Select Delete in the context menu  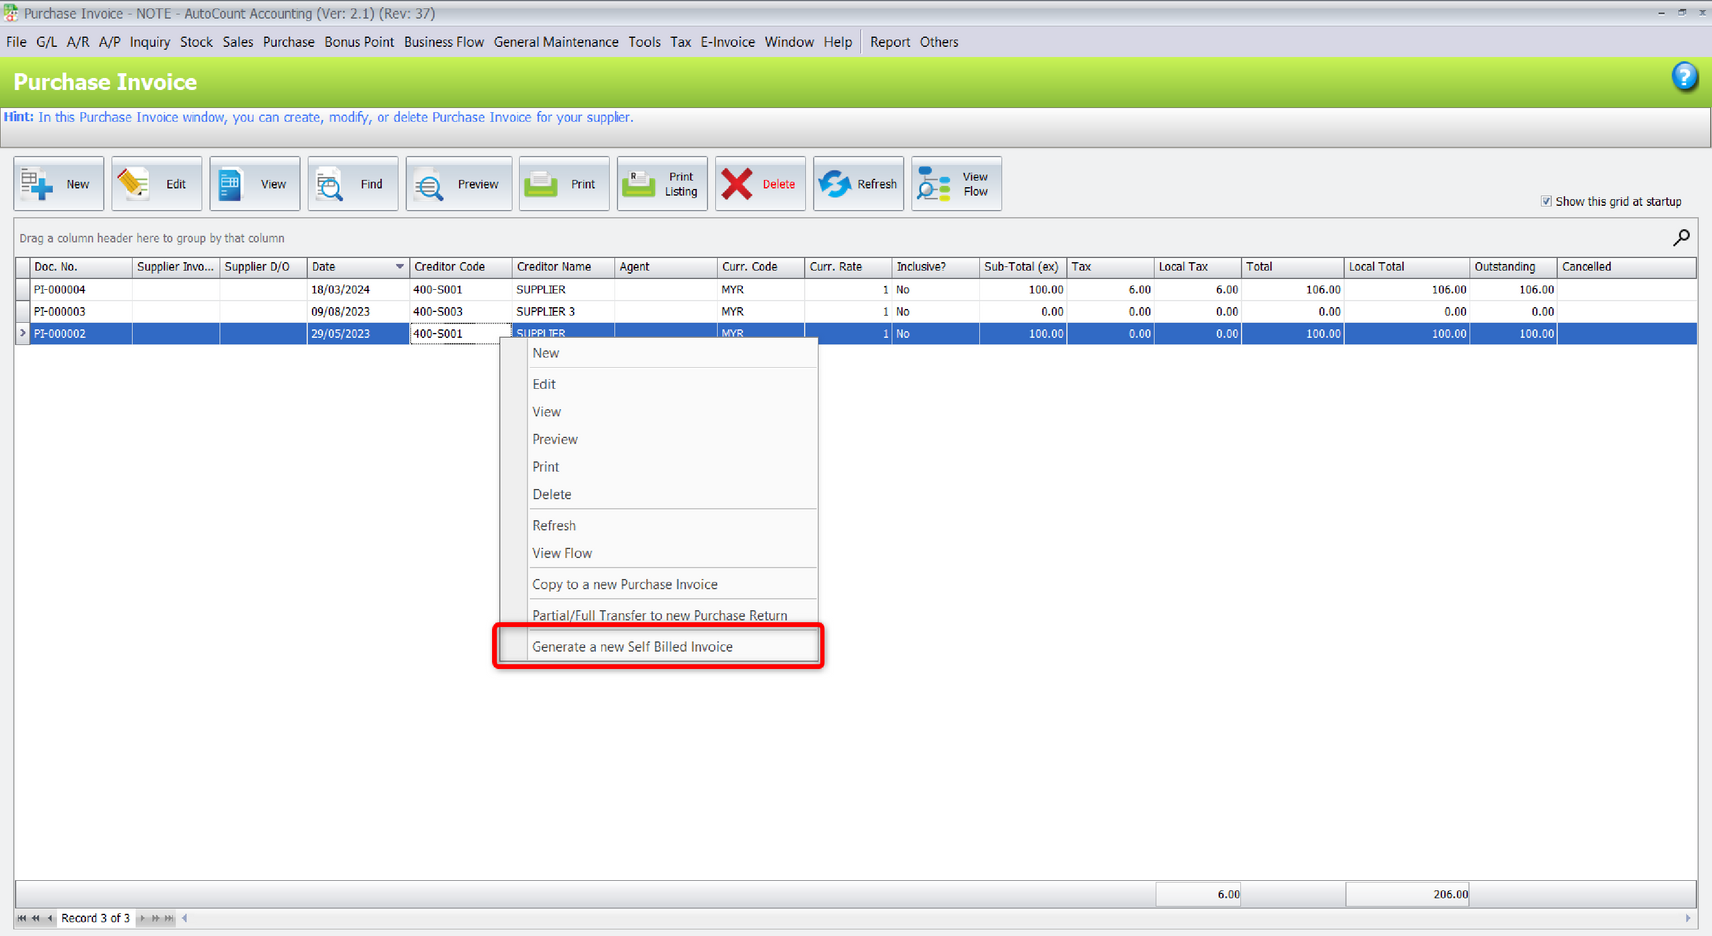tap(658, 494)
